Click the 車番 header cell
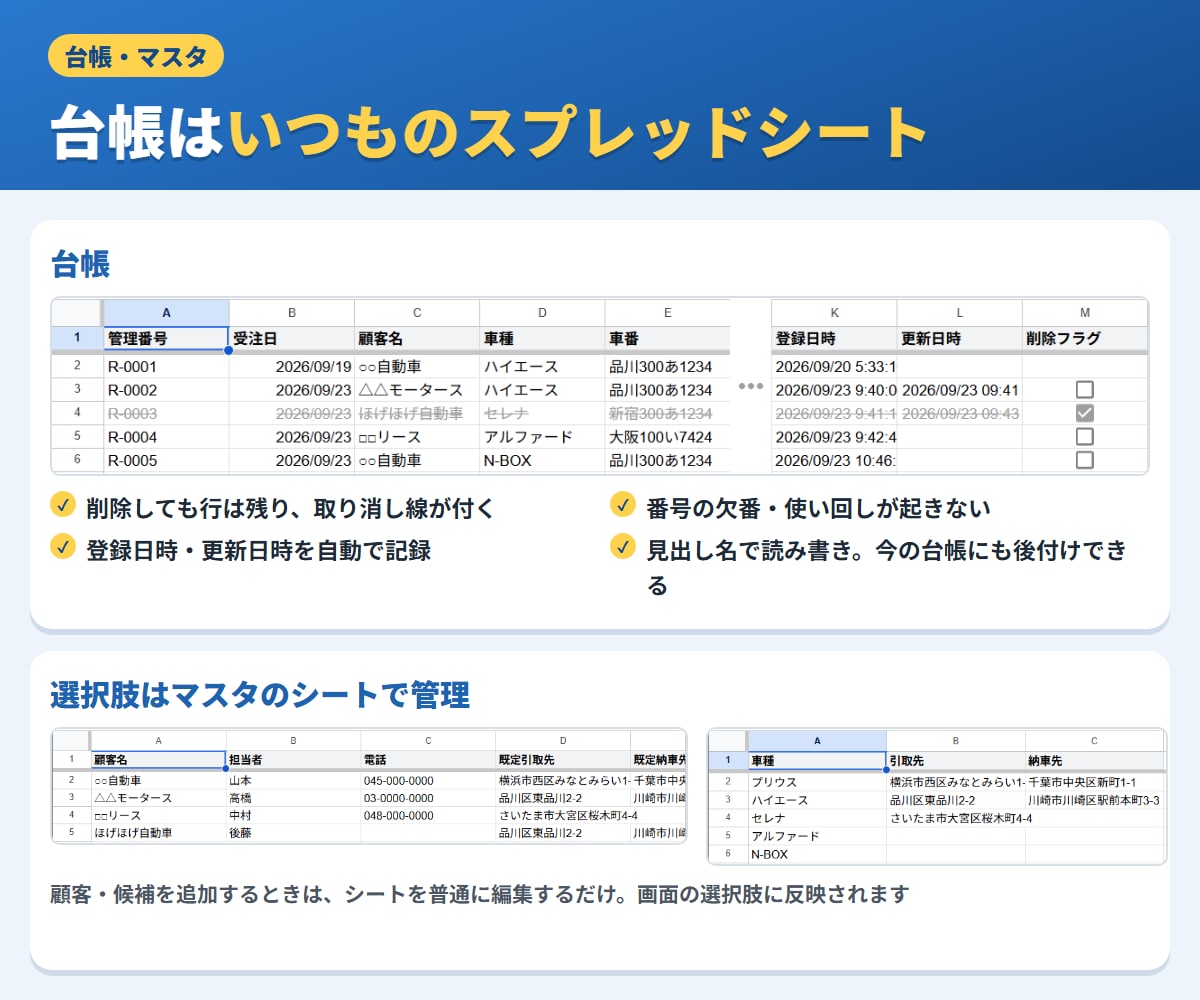1200x1000 pixels. tap(667, 338)
